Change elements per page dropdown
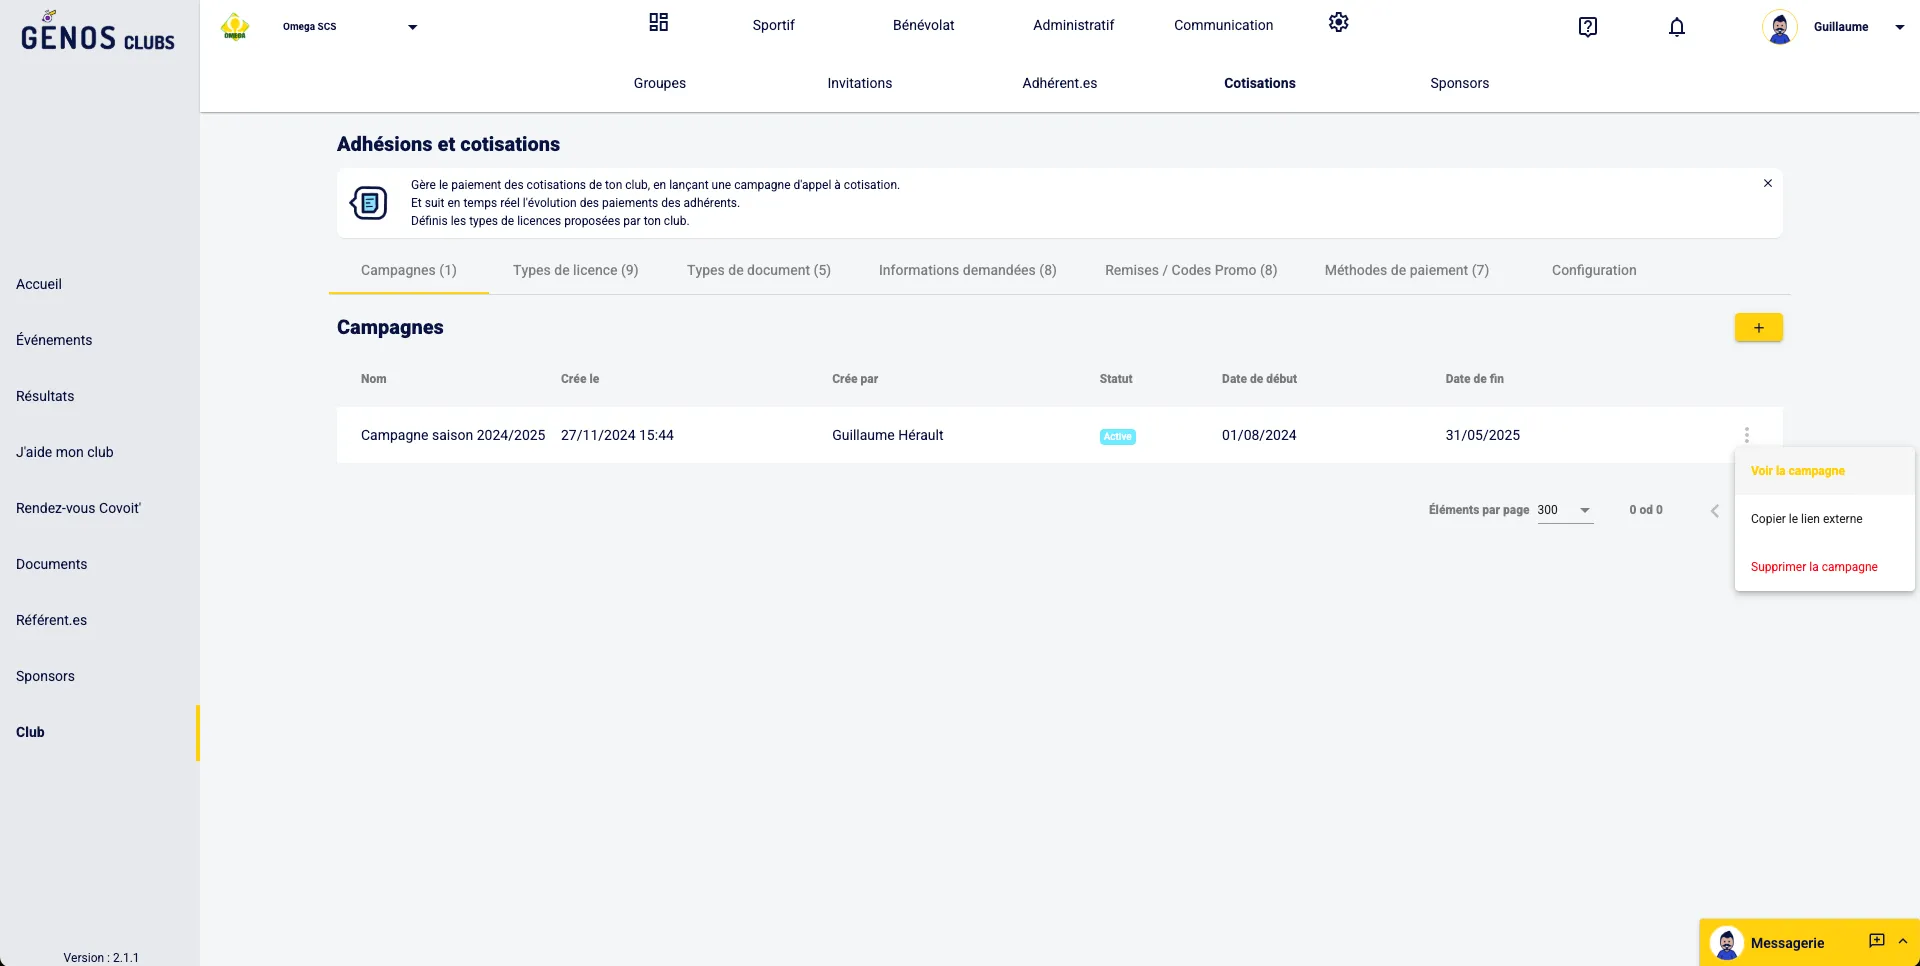This screenshot has width=1920, height=966. [x=1565, y=510]
